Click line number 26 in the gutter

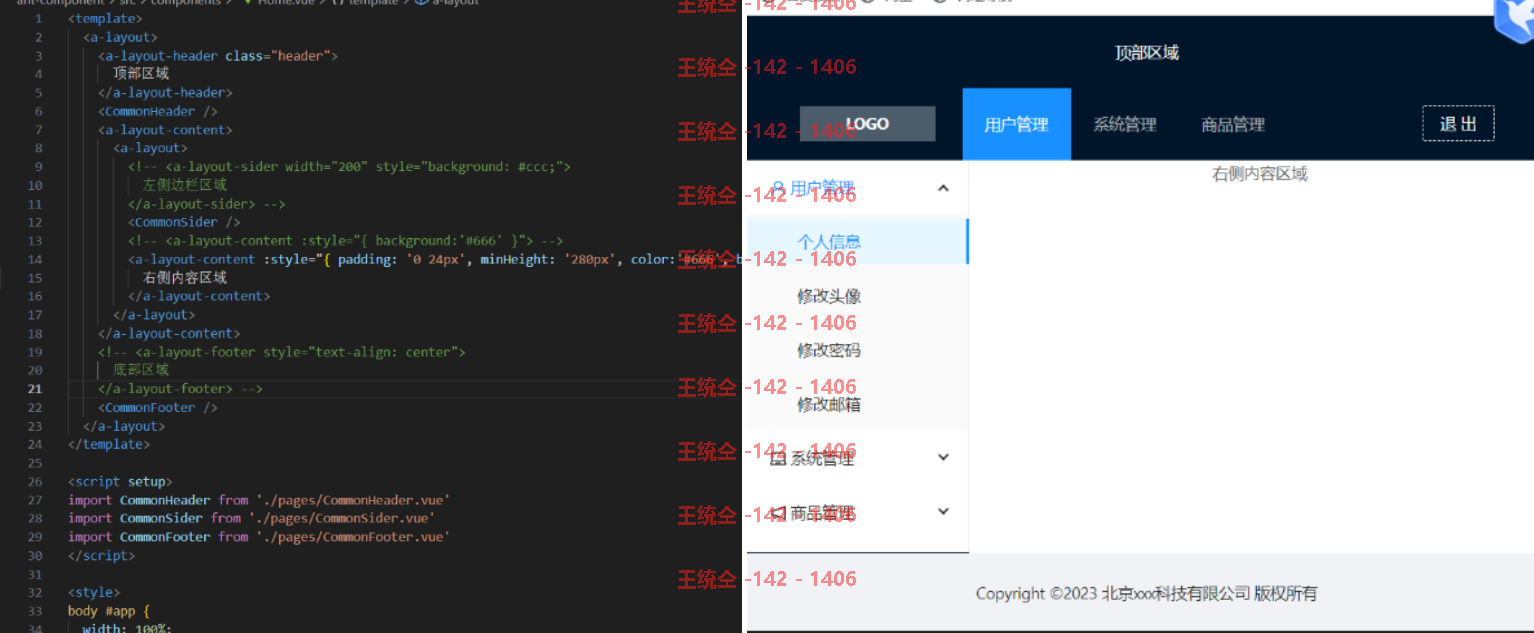(x=35, y=481)
